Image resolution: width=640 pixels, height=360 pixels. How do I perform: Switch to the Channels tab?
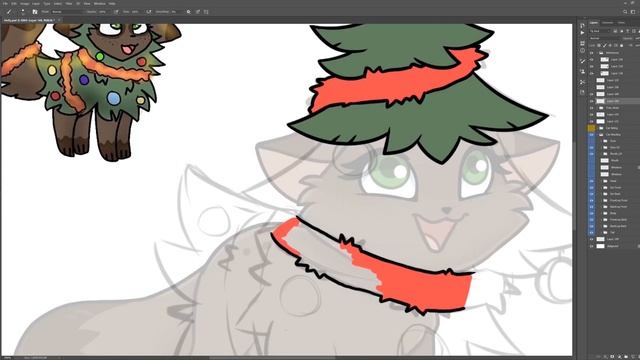(x=607, y=22)
